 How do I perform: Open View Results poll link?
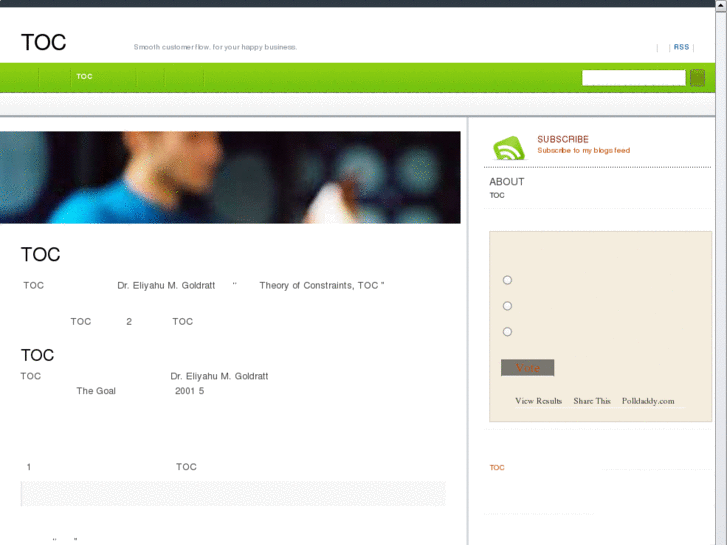tap(538, 401)
